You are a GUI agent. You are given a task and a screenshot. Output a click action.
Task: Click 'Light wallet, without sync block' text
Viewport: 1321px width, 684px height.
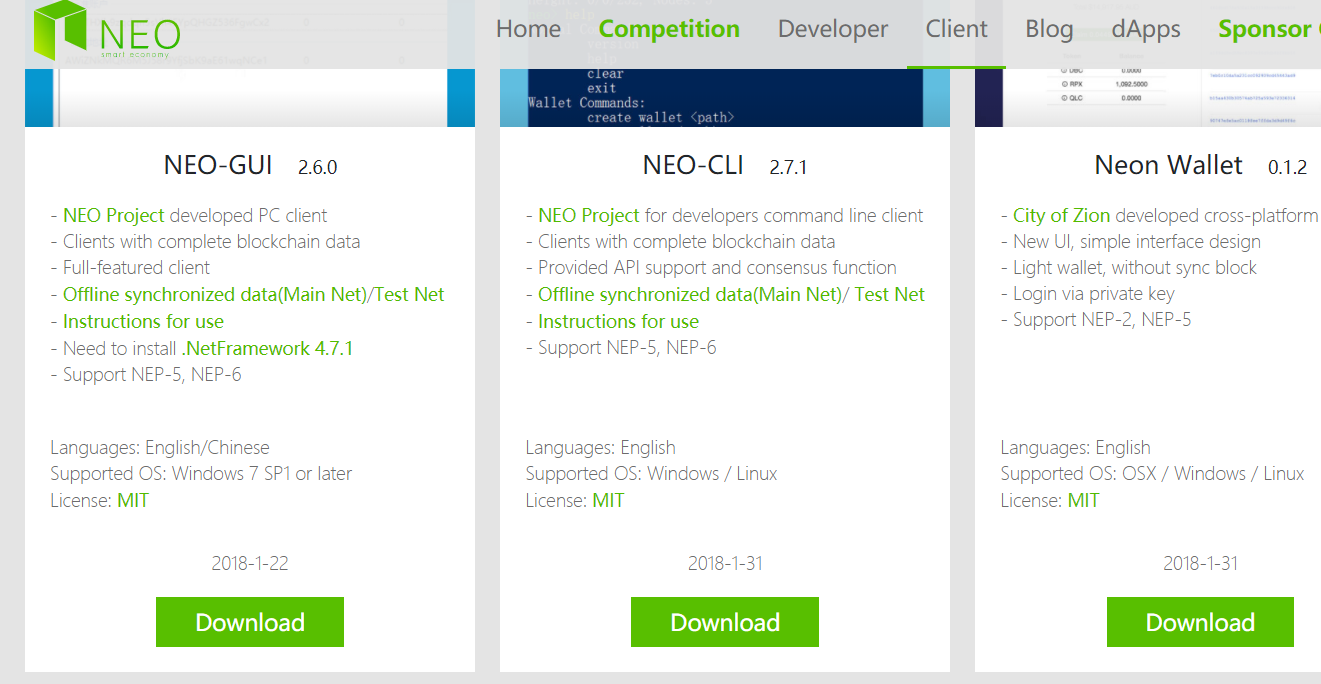[x=1135, y=267]
